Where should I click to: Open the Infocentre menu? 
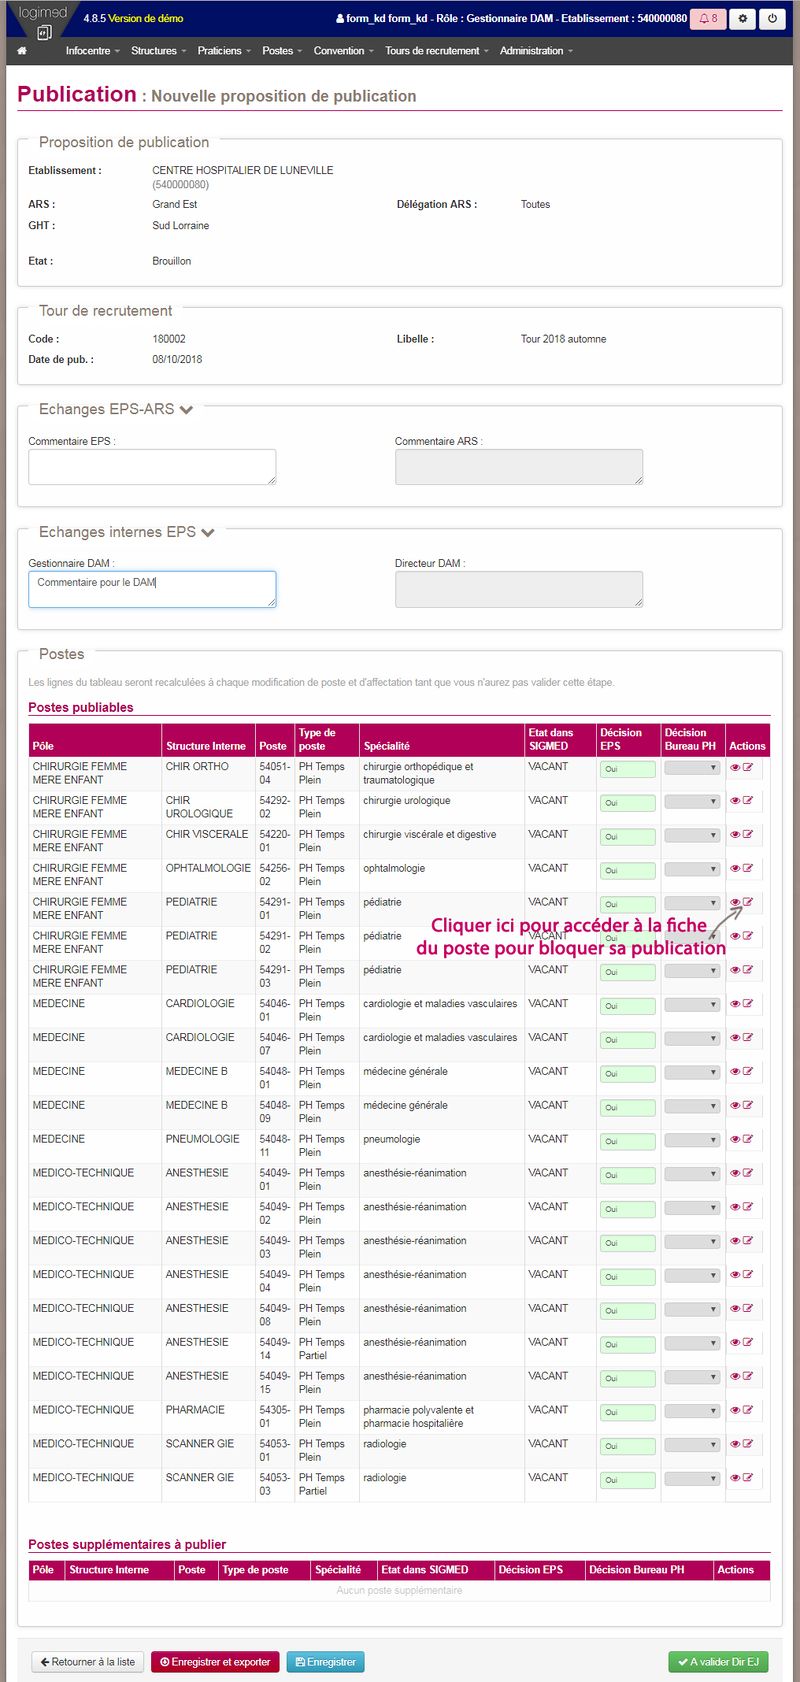coord(92,51)
